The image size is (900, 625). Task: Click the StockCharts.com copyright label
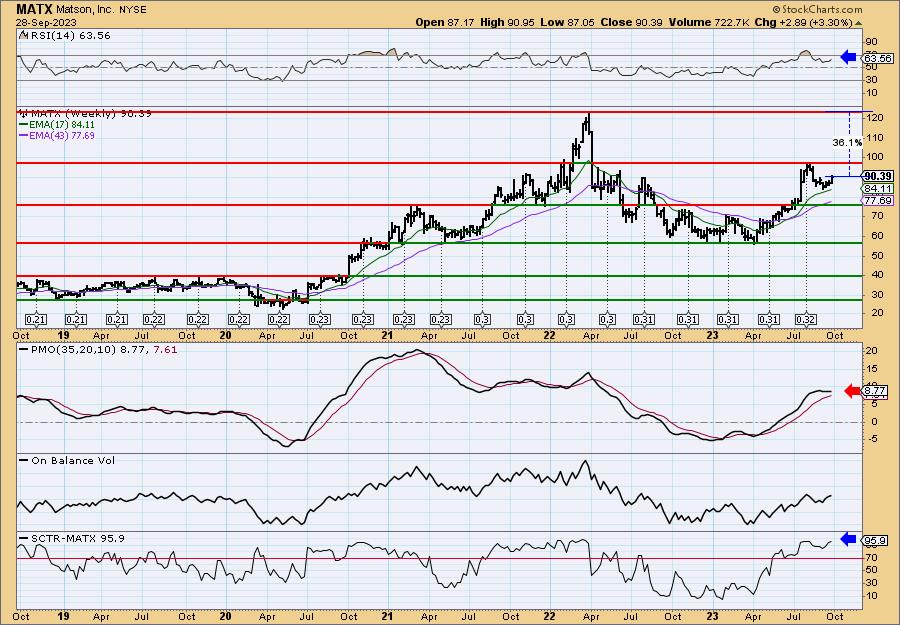point(817,9)
